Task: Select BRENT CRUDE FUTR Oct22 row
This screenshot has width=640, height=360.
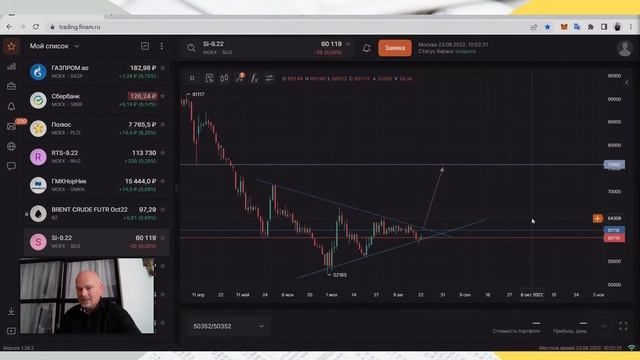Action: click(96, 213)
